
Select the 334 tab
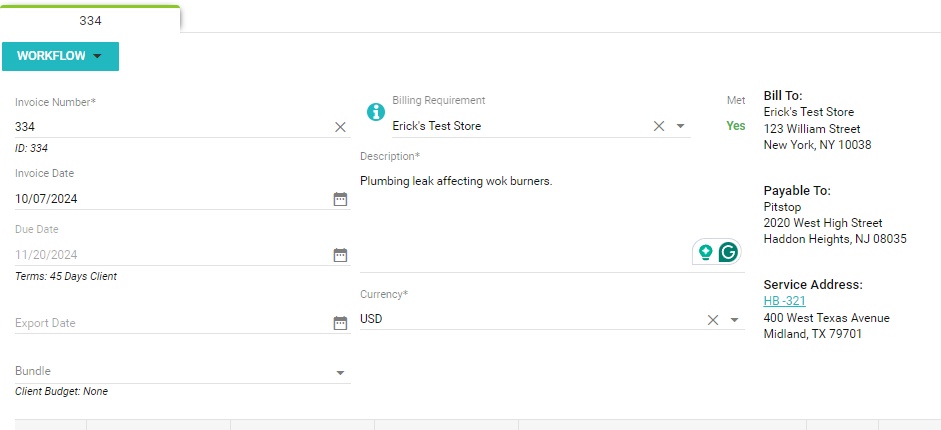[90, 20]
